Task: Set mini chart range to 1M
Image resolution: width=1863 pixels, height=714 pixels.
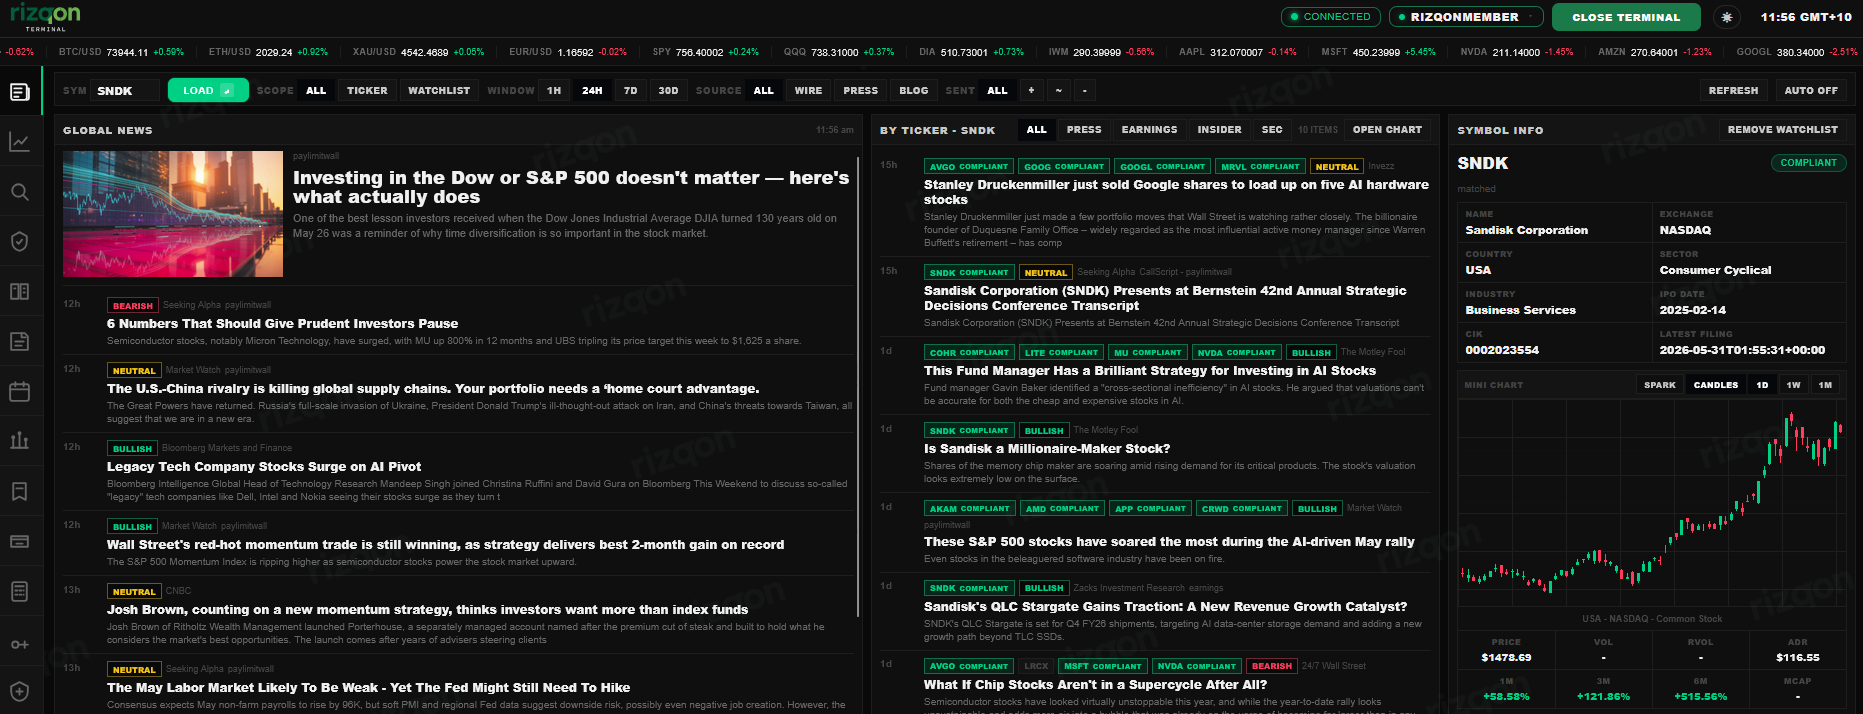Action: (x=1826, y=385)
